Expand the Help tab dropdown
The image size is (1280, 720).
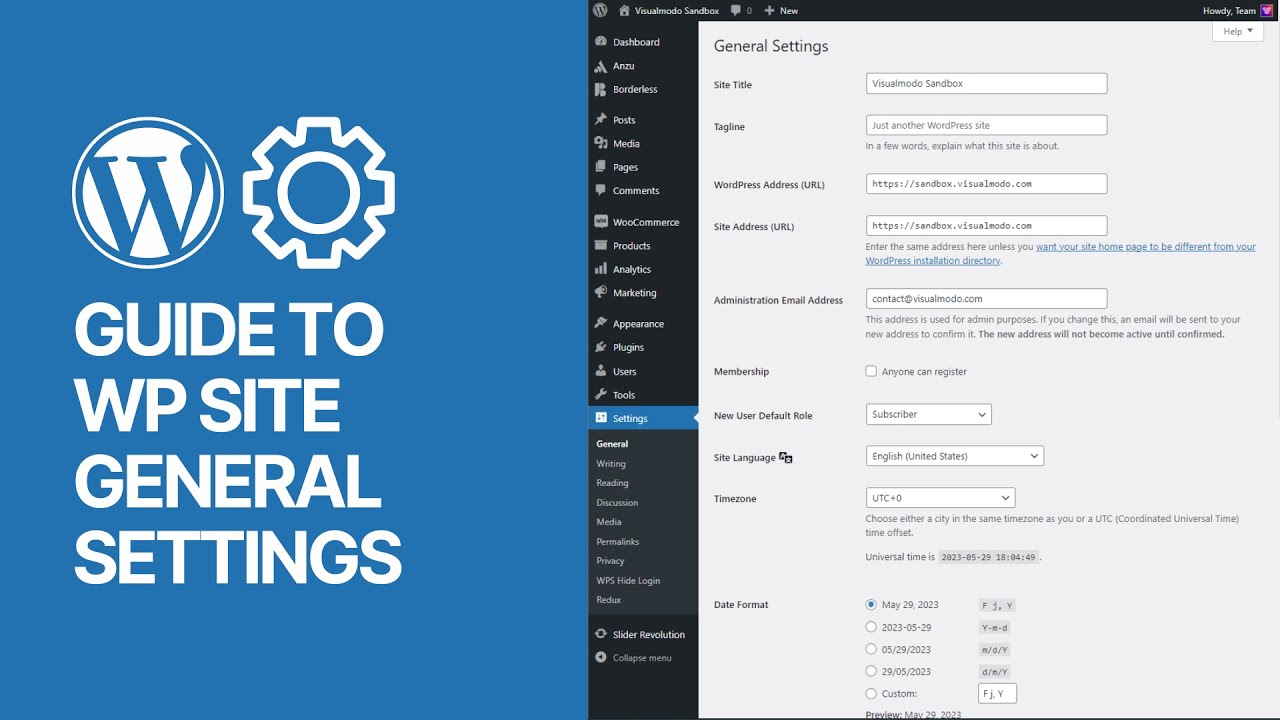[x=1238, y=31]
